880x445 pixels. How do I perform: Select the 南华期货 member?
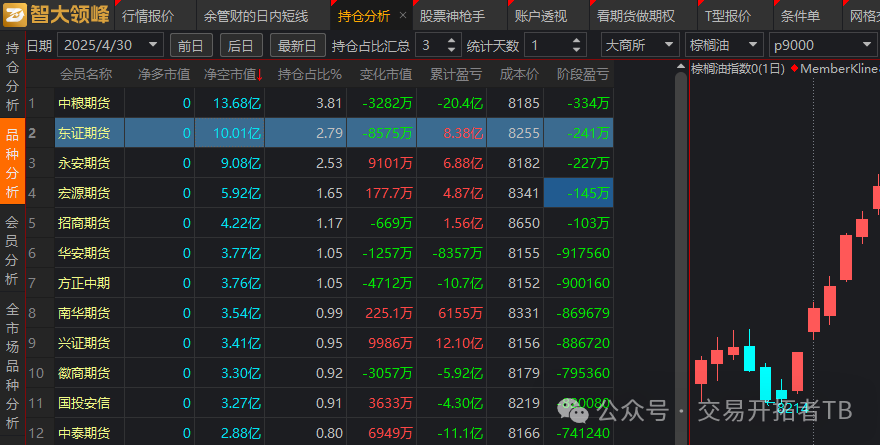point(84,313)
